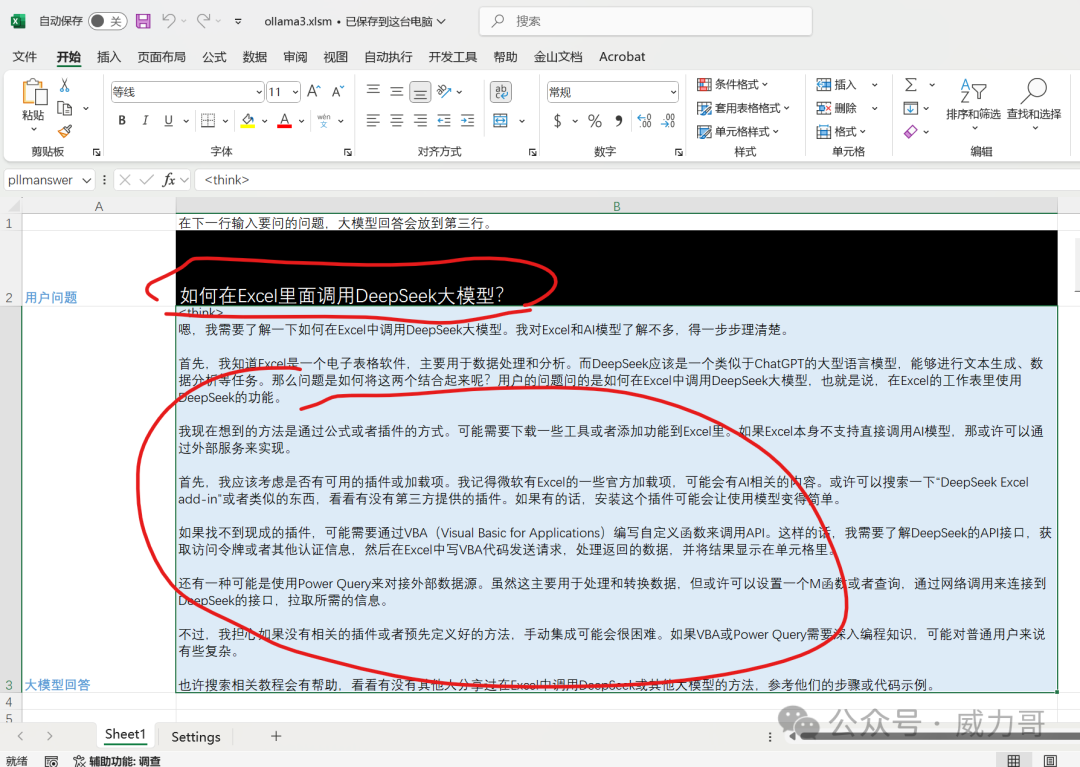Click the insert function fx icon

click(170, 180)
